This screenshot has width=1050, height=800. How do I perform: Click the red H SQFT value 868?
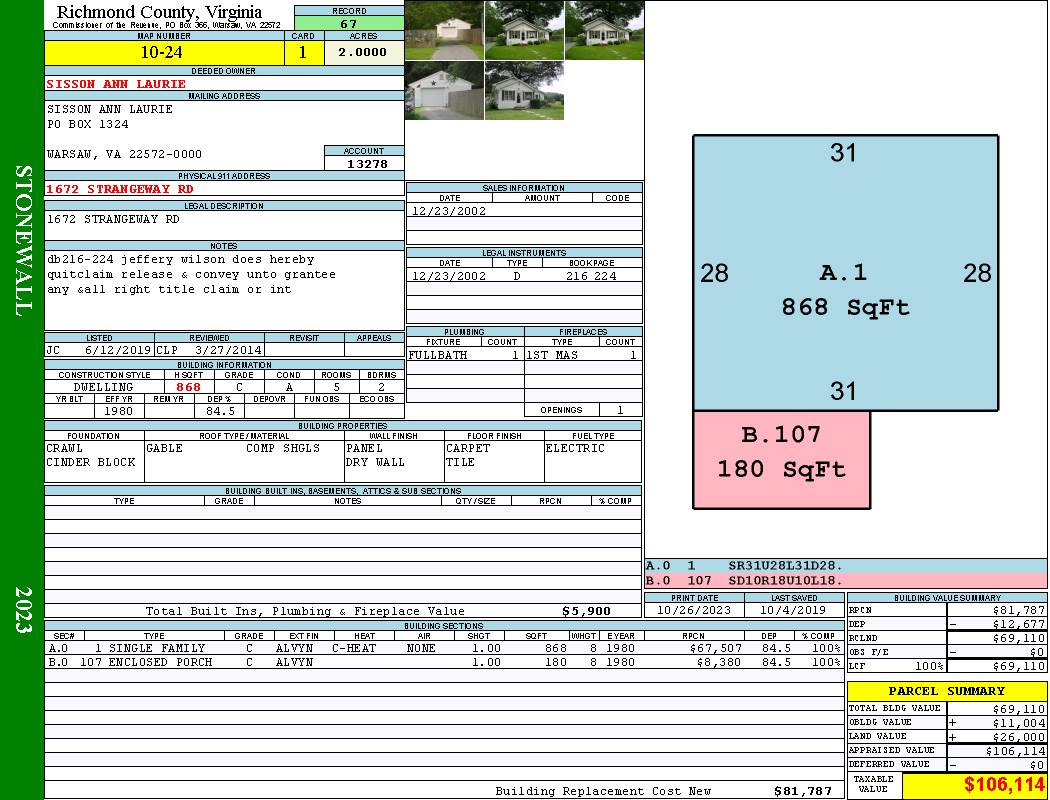click(x=188, y=387)
